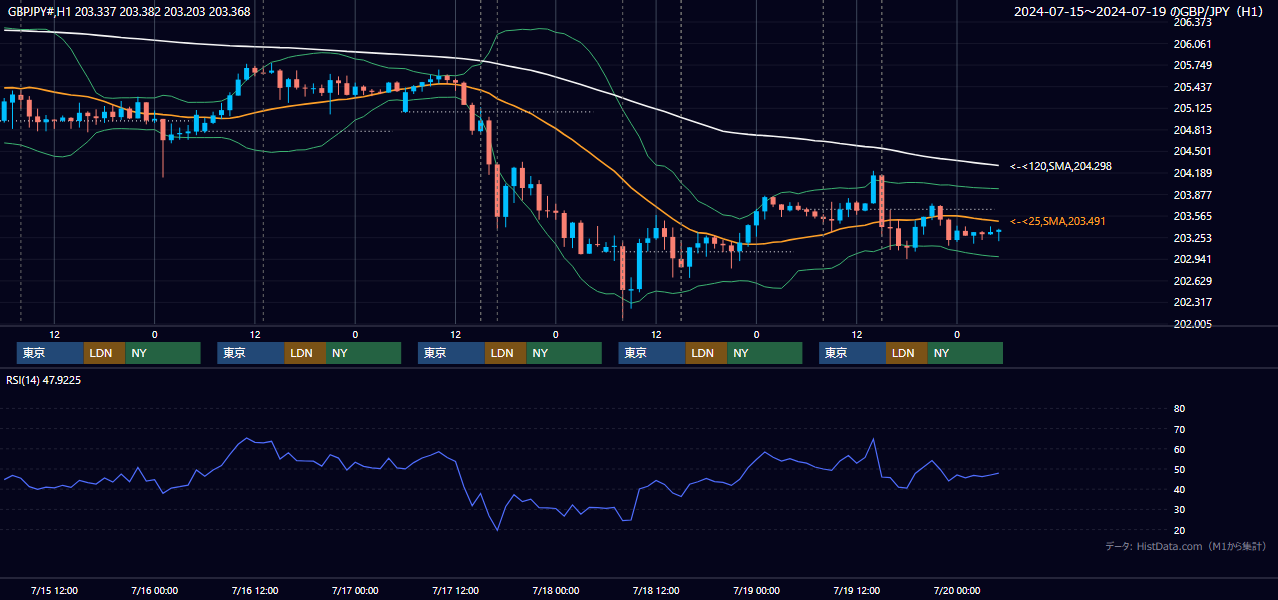
Task: Click the HistData.com data source credit
Action: (1186, 546)
